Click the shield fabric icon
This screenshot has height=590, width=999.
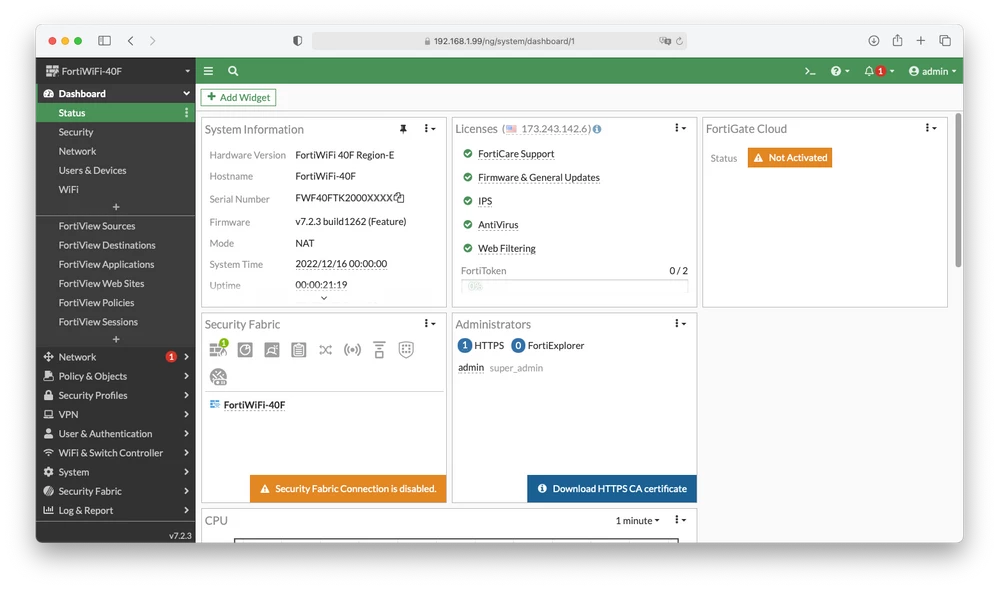tap(406, 349)
